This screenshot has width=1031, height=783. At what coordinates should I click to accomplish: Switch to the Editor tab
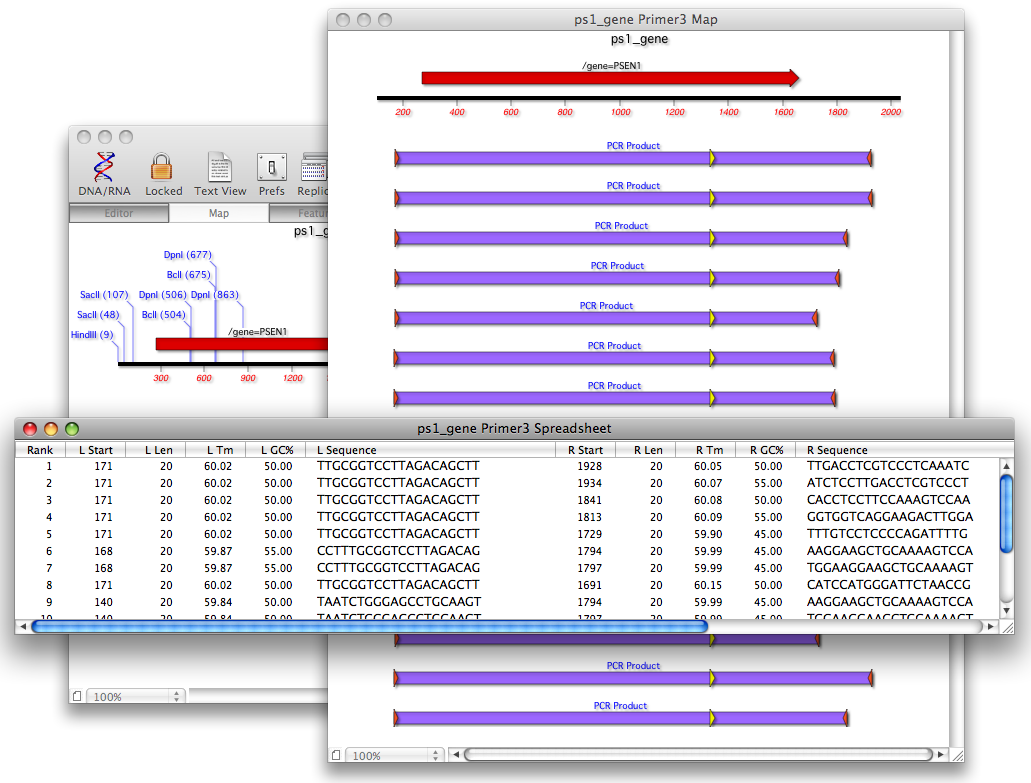tap(118, 212)
